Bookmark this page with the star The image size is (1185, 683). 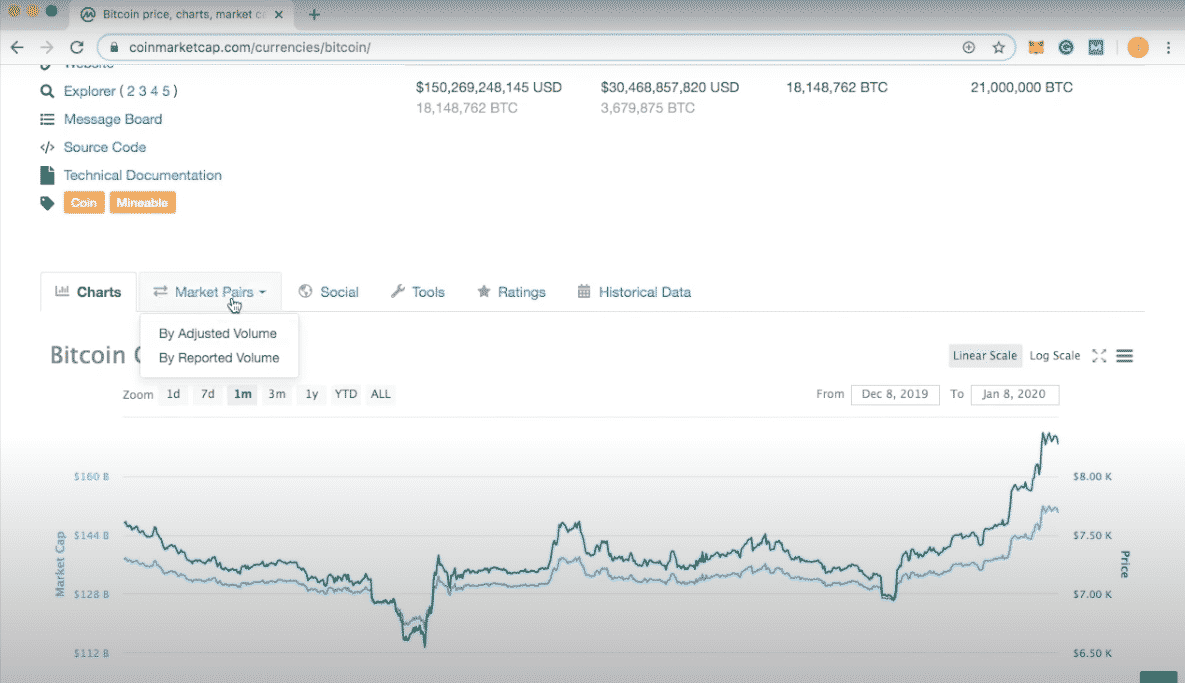998,47
